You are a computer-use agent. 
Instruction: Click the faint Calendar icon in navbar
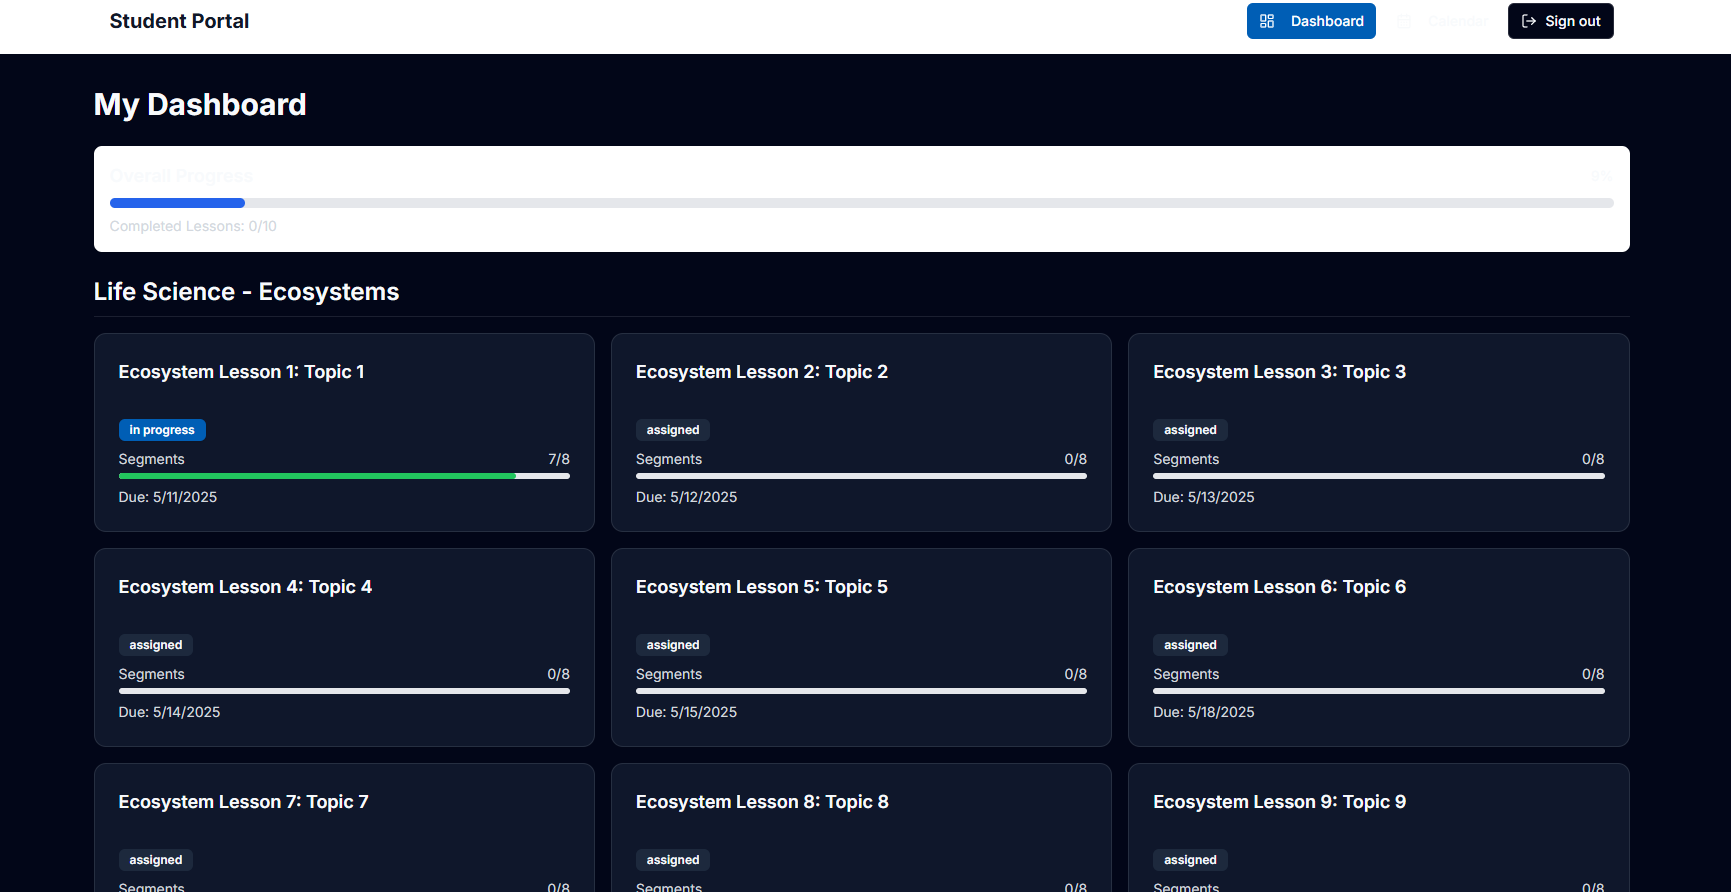click(1404, 21)
